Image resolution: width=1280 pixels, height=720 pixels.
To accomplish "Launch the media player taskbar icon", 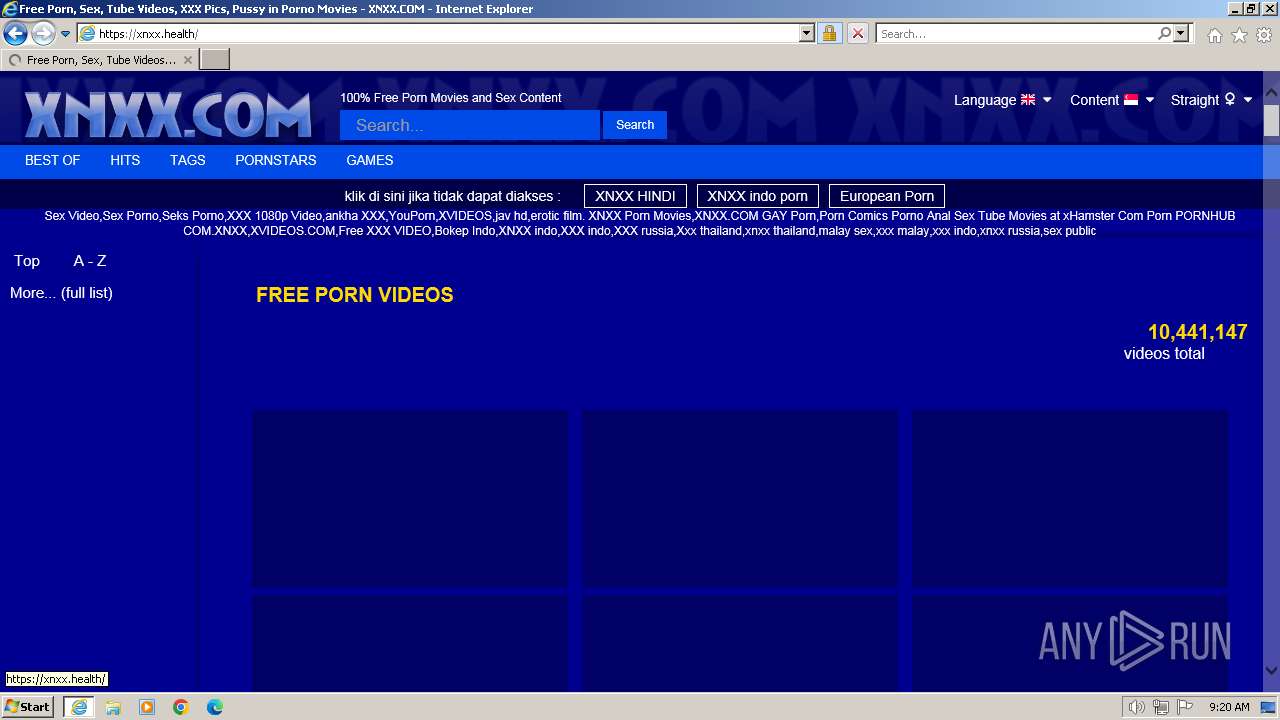I will [147, 707].
